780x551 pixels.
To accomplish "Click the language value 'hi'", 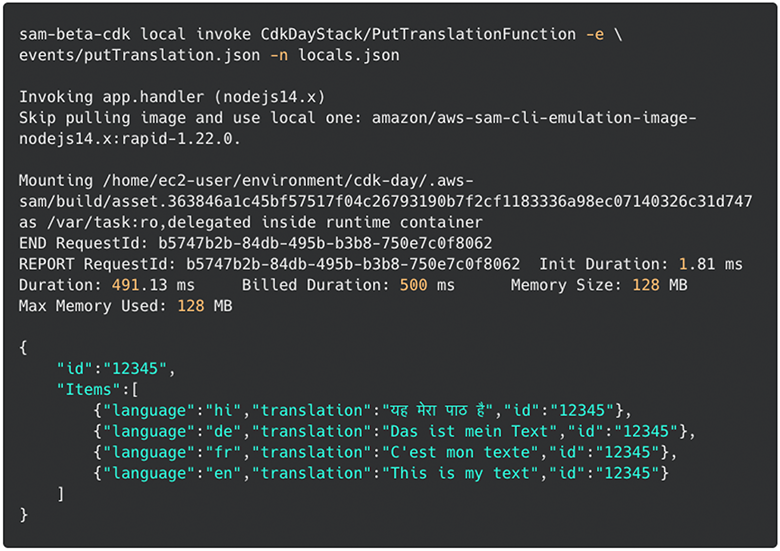I will click(x=223, y=410).
